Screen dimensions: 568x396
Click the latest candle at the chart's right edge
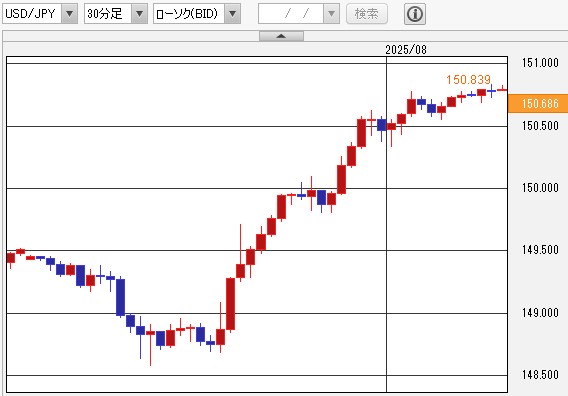point(502,89)
